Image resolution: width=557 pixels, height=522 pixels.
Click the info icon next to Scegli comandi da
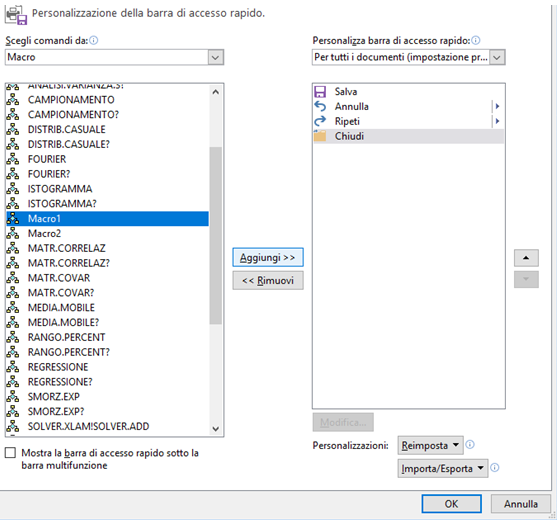(93, 41)
